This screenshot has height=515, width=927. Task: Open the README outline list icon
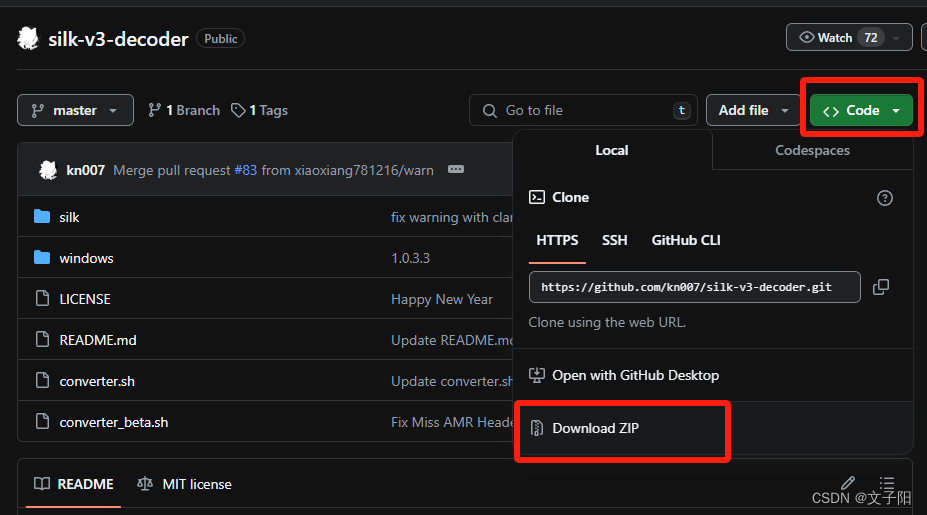click(x=887, y=483)
